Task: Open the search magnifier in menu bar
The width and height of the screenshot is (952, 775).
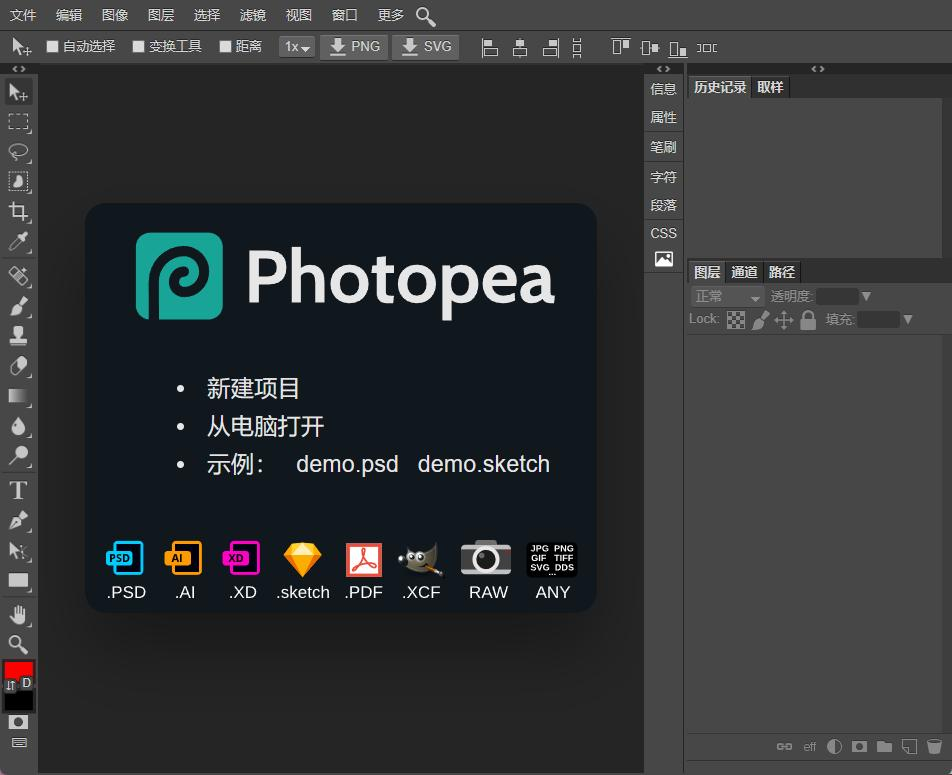Action: [x=426, y=16]
